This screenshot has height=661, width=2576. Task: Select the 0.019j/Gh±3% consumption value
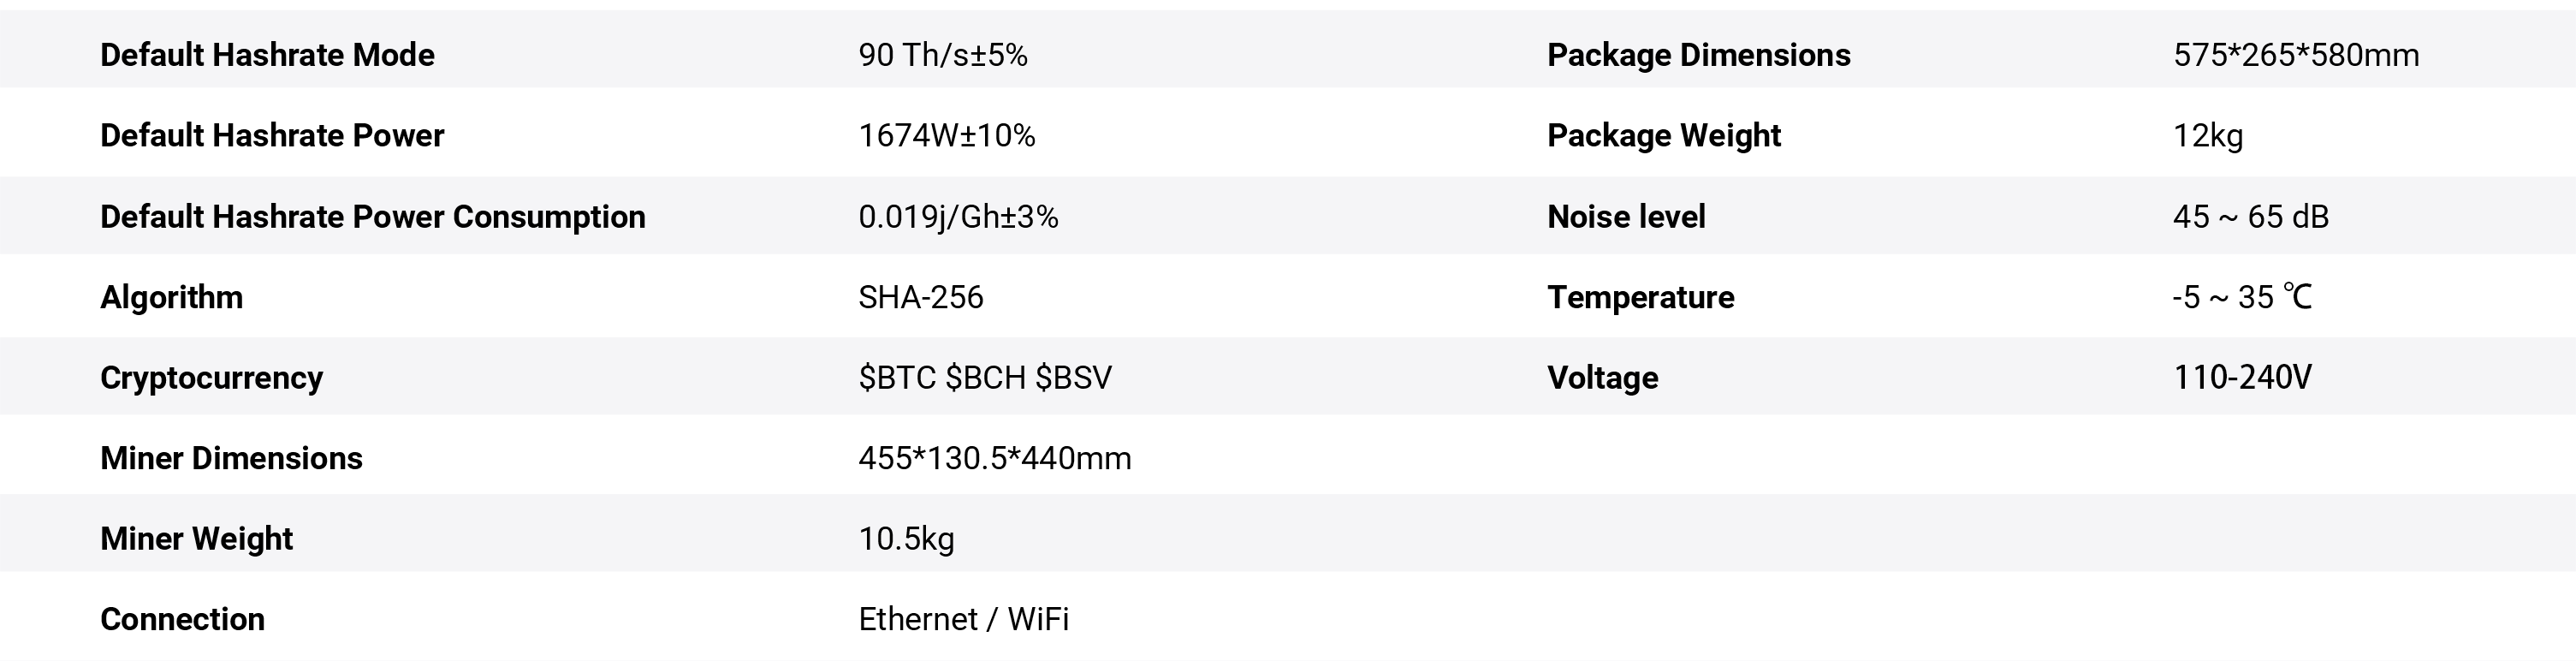coord(957,217)
